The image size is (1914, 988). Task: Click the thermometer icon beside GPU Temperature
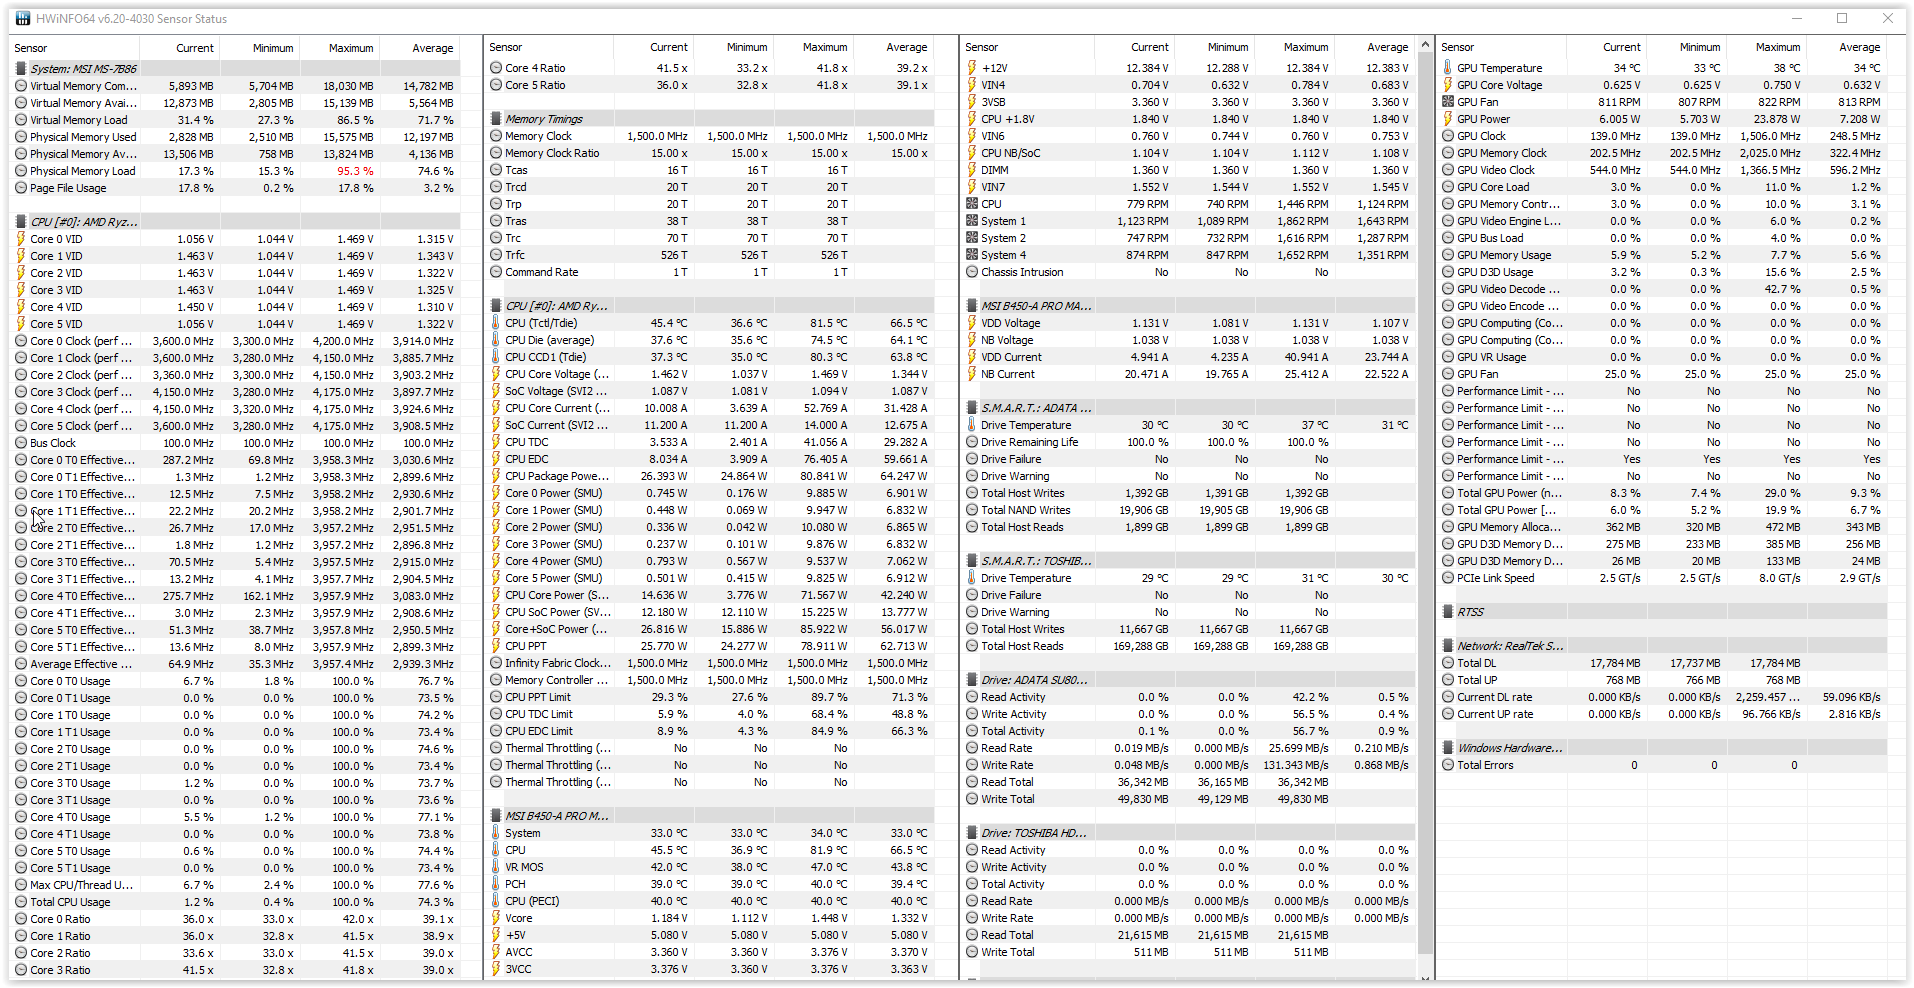1448,68
